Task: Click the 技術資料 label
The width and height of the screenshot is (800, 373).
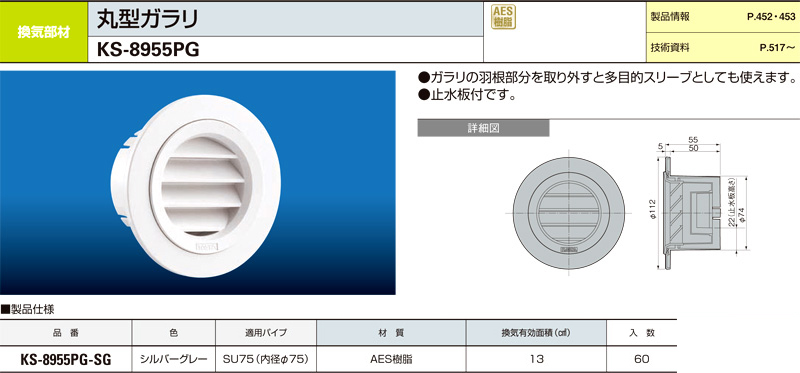Action: (x=670, y=48)
